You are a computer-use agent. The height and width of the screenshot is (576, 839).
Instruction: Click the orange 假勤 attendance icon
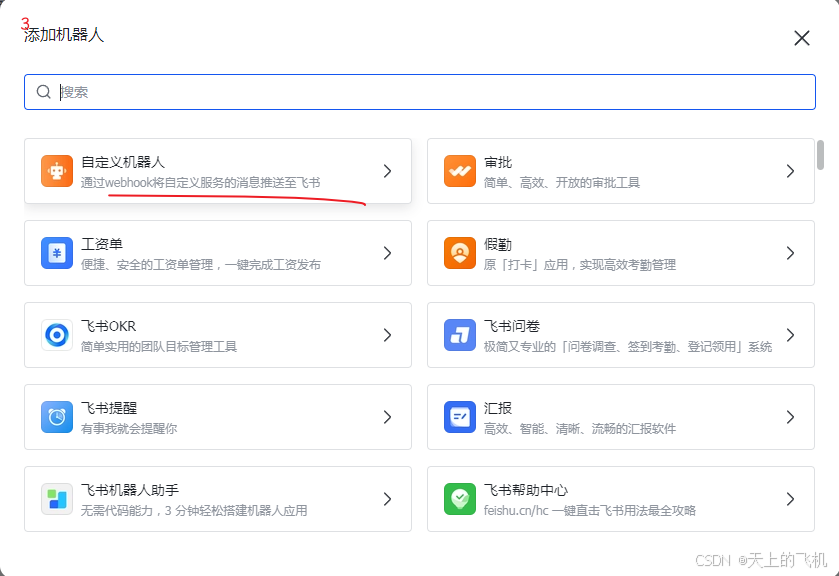click(460, 253)
